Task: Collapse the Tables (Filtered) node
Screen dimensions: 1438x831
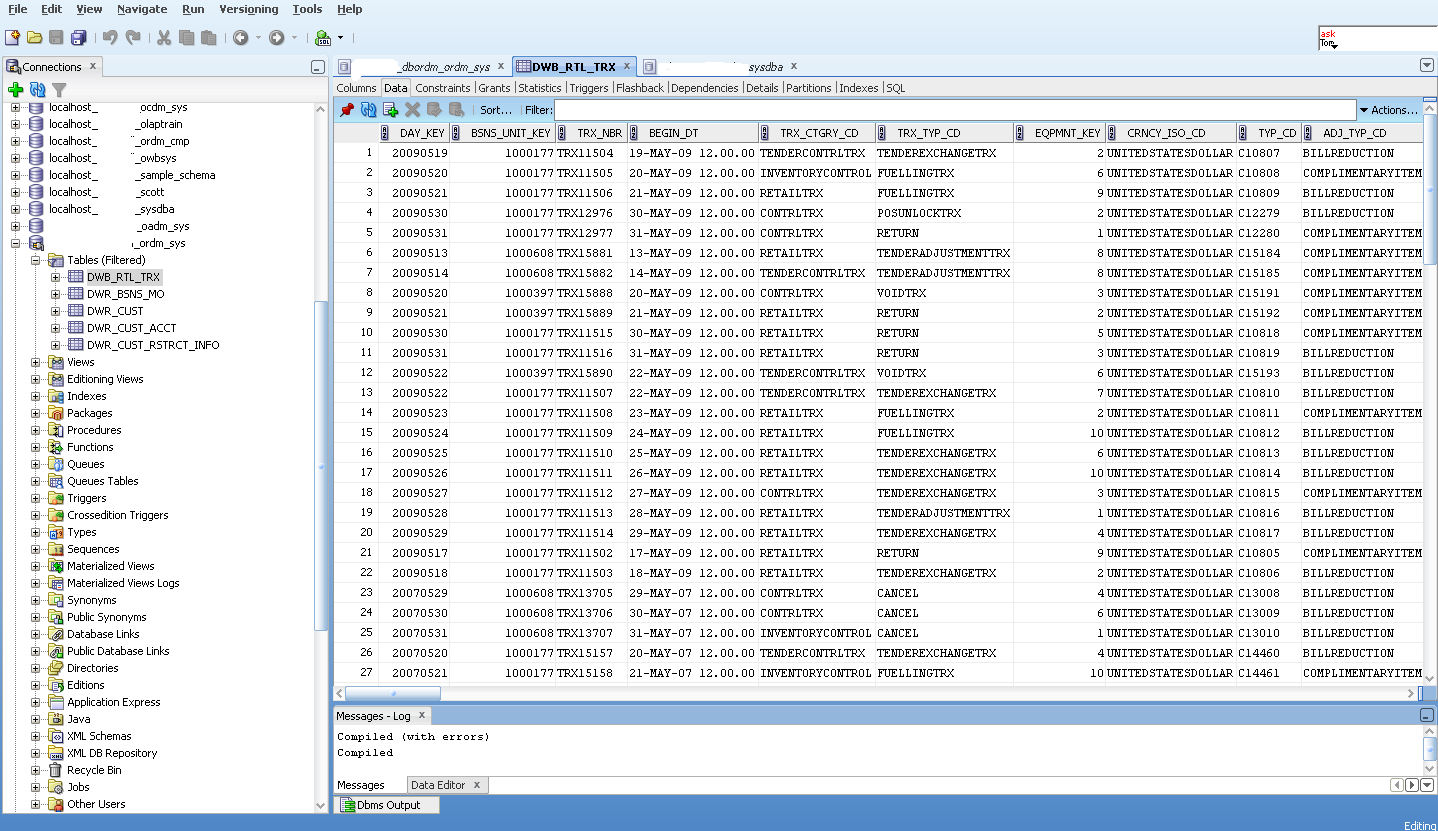Action: [x=37, y=260]
